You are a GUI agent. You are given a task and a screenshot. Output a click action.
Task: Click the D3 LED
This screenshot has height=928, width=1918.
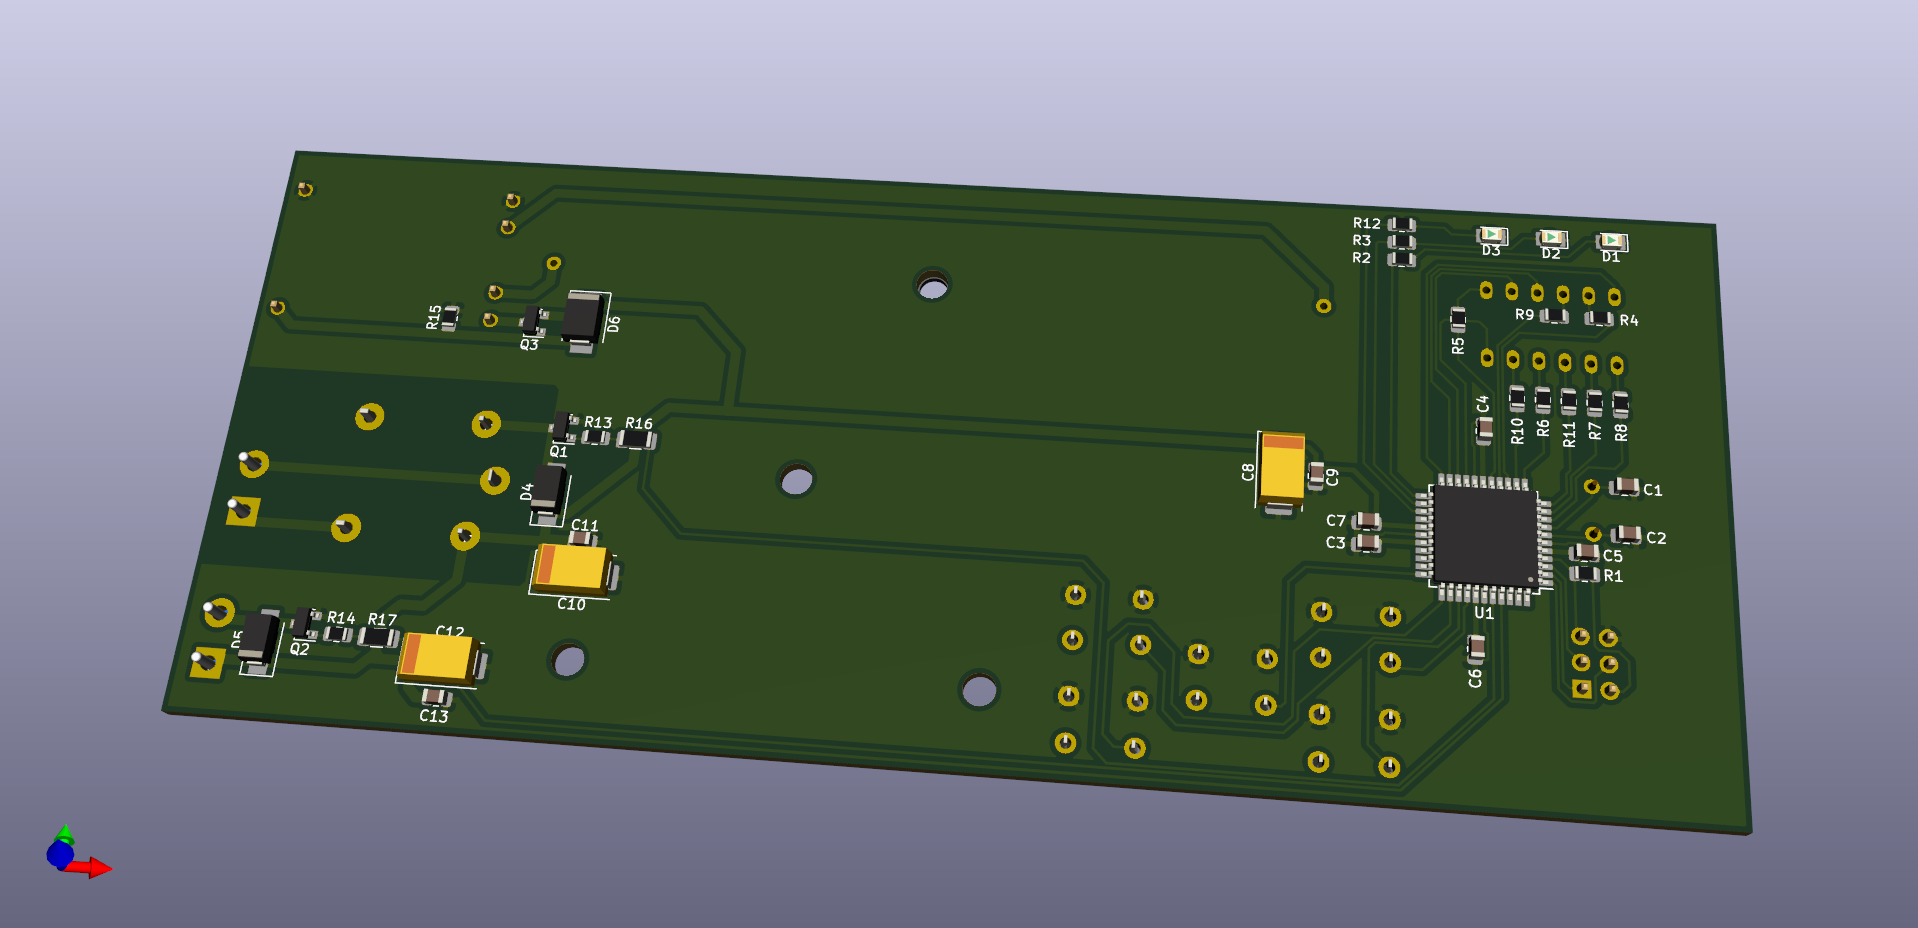point(1492,235)
